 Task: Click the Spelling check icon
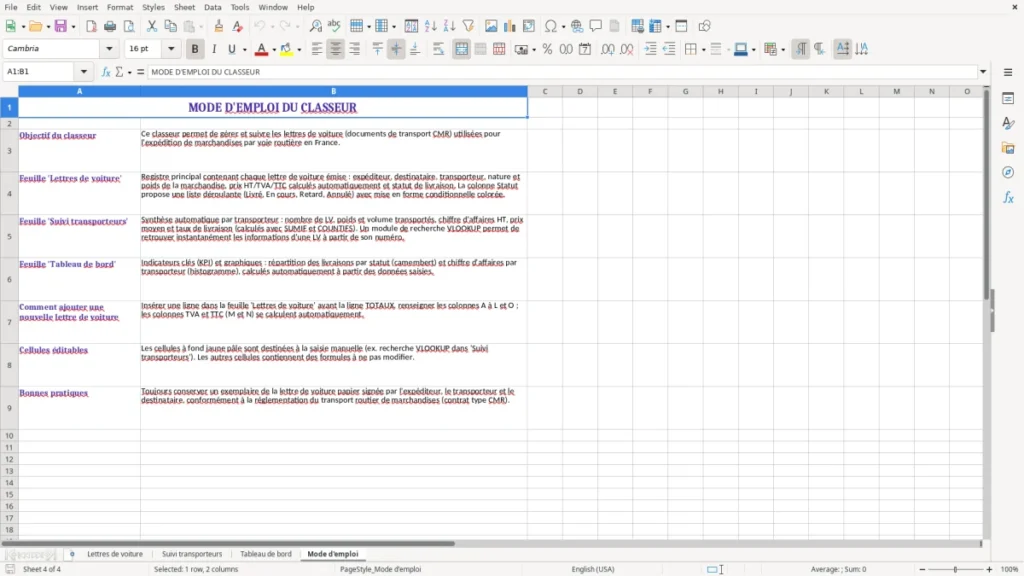click(334, 26)
